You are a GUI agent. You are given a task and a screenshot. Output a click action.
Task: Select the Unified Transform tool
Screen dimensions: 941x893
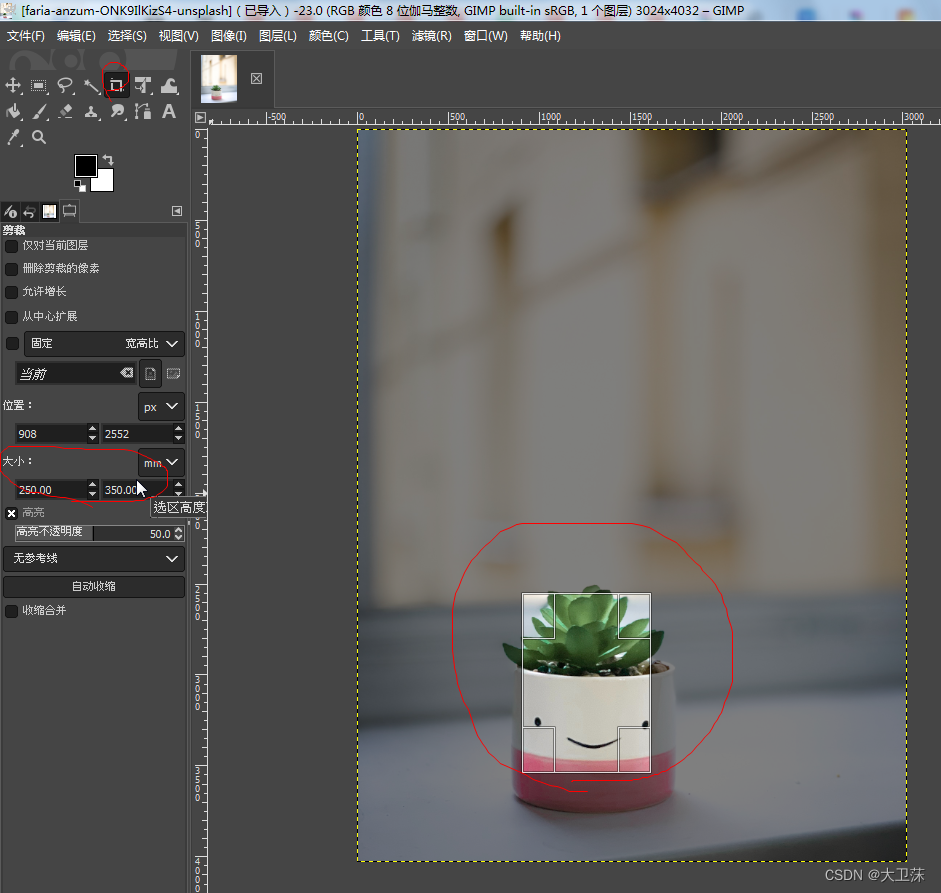143,86
